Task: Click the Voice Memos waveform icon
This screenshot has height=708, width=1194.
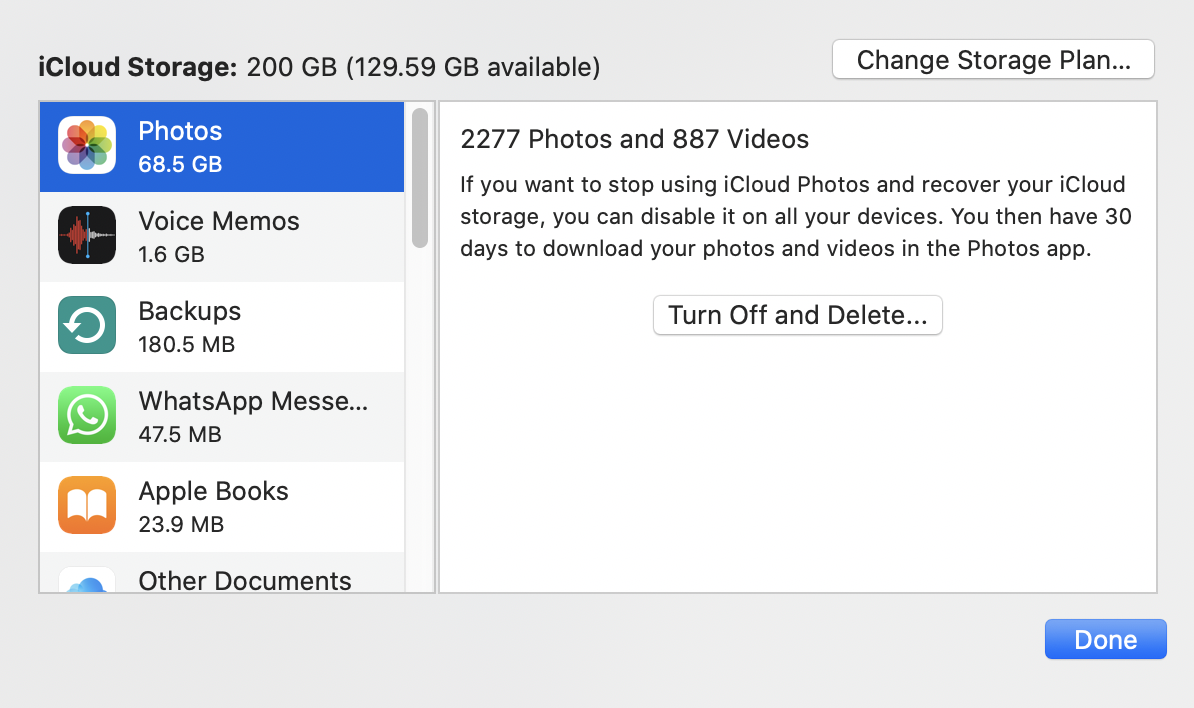Action: 86,235
